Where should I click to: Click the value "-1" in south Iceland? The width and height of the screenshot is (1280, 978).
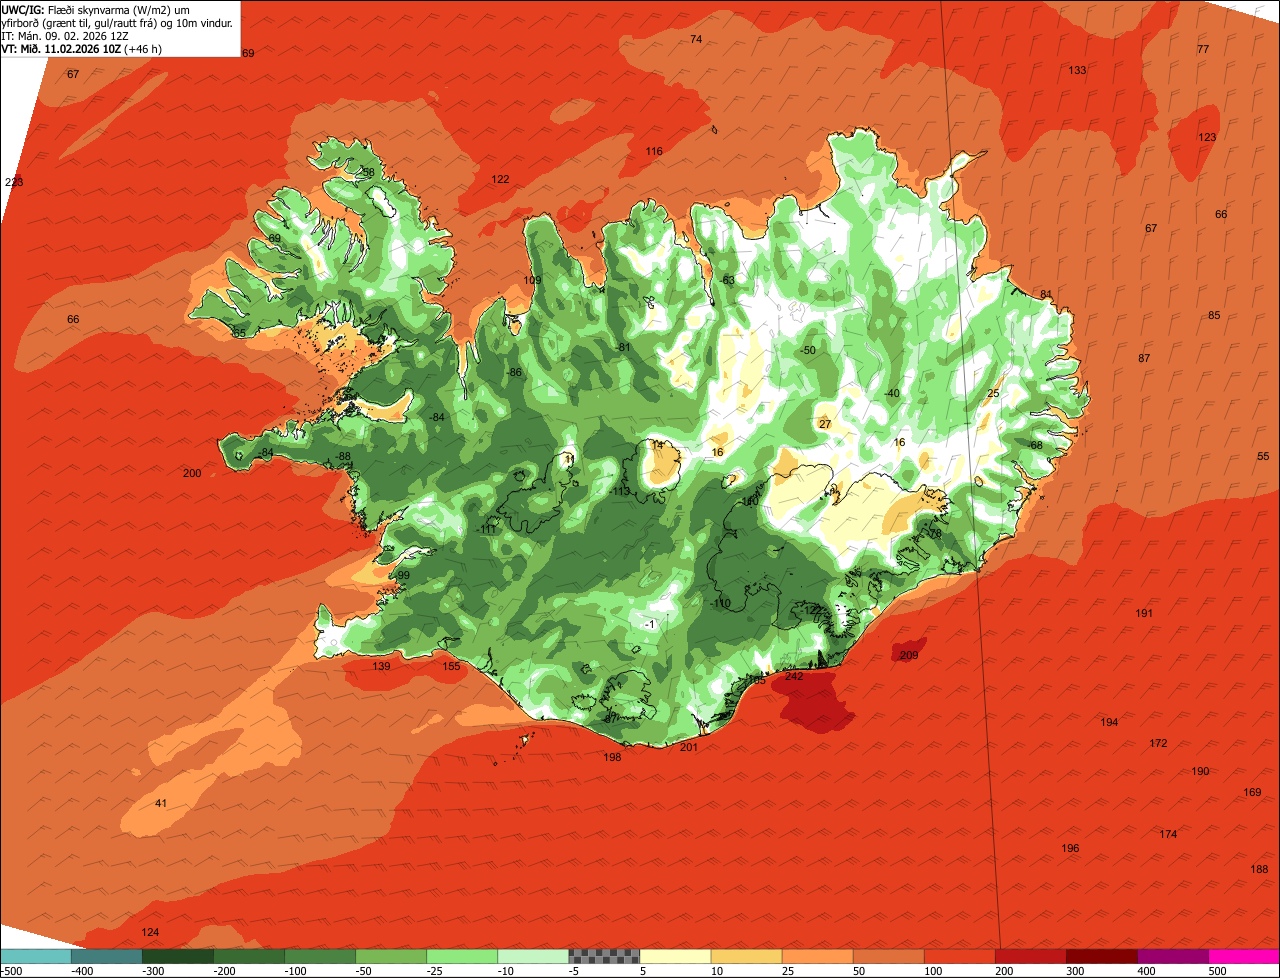(650, 624)
